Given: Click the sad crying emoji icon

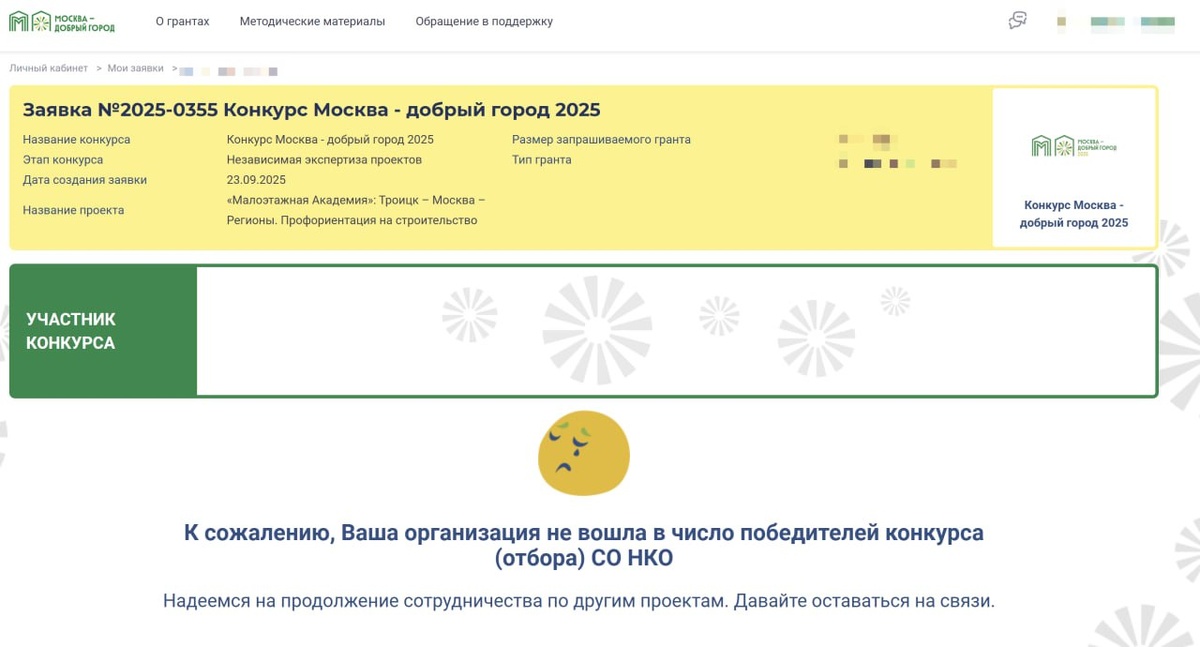Looking at the screenshot, I should (584, 453).
